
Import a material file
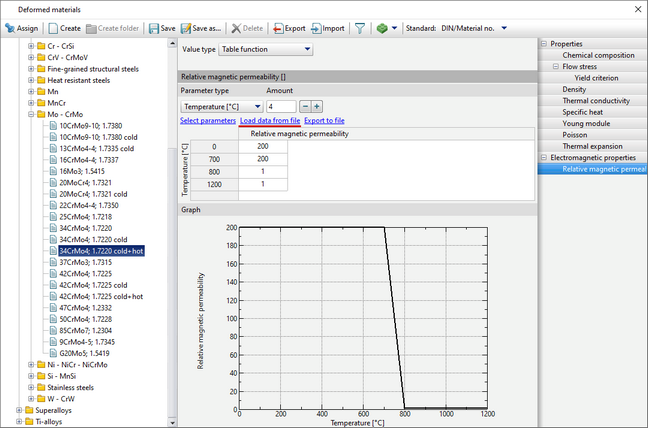(x=327, y=28)
